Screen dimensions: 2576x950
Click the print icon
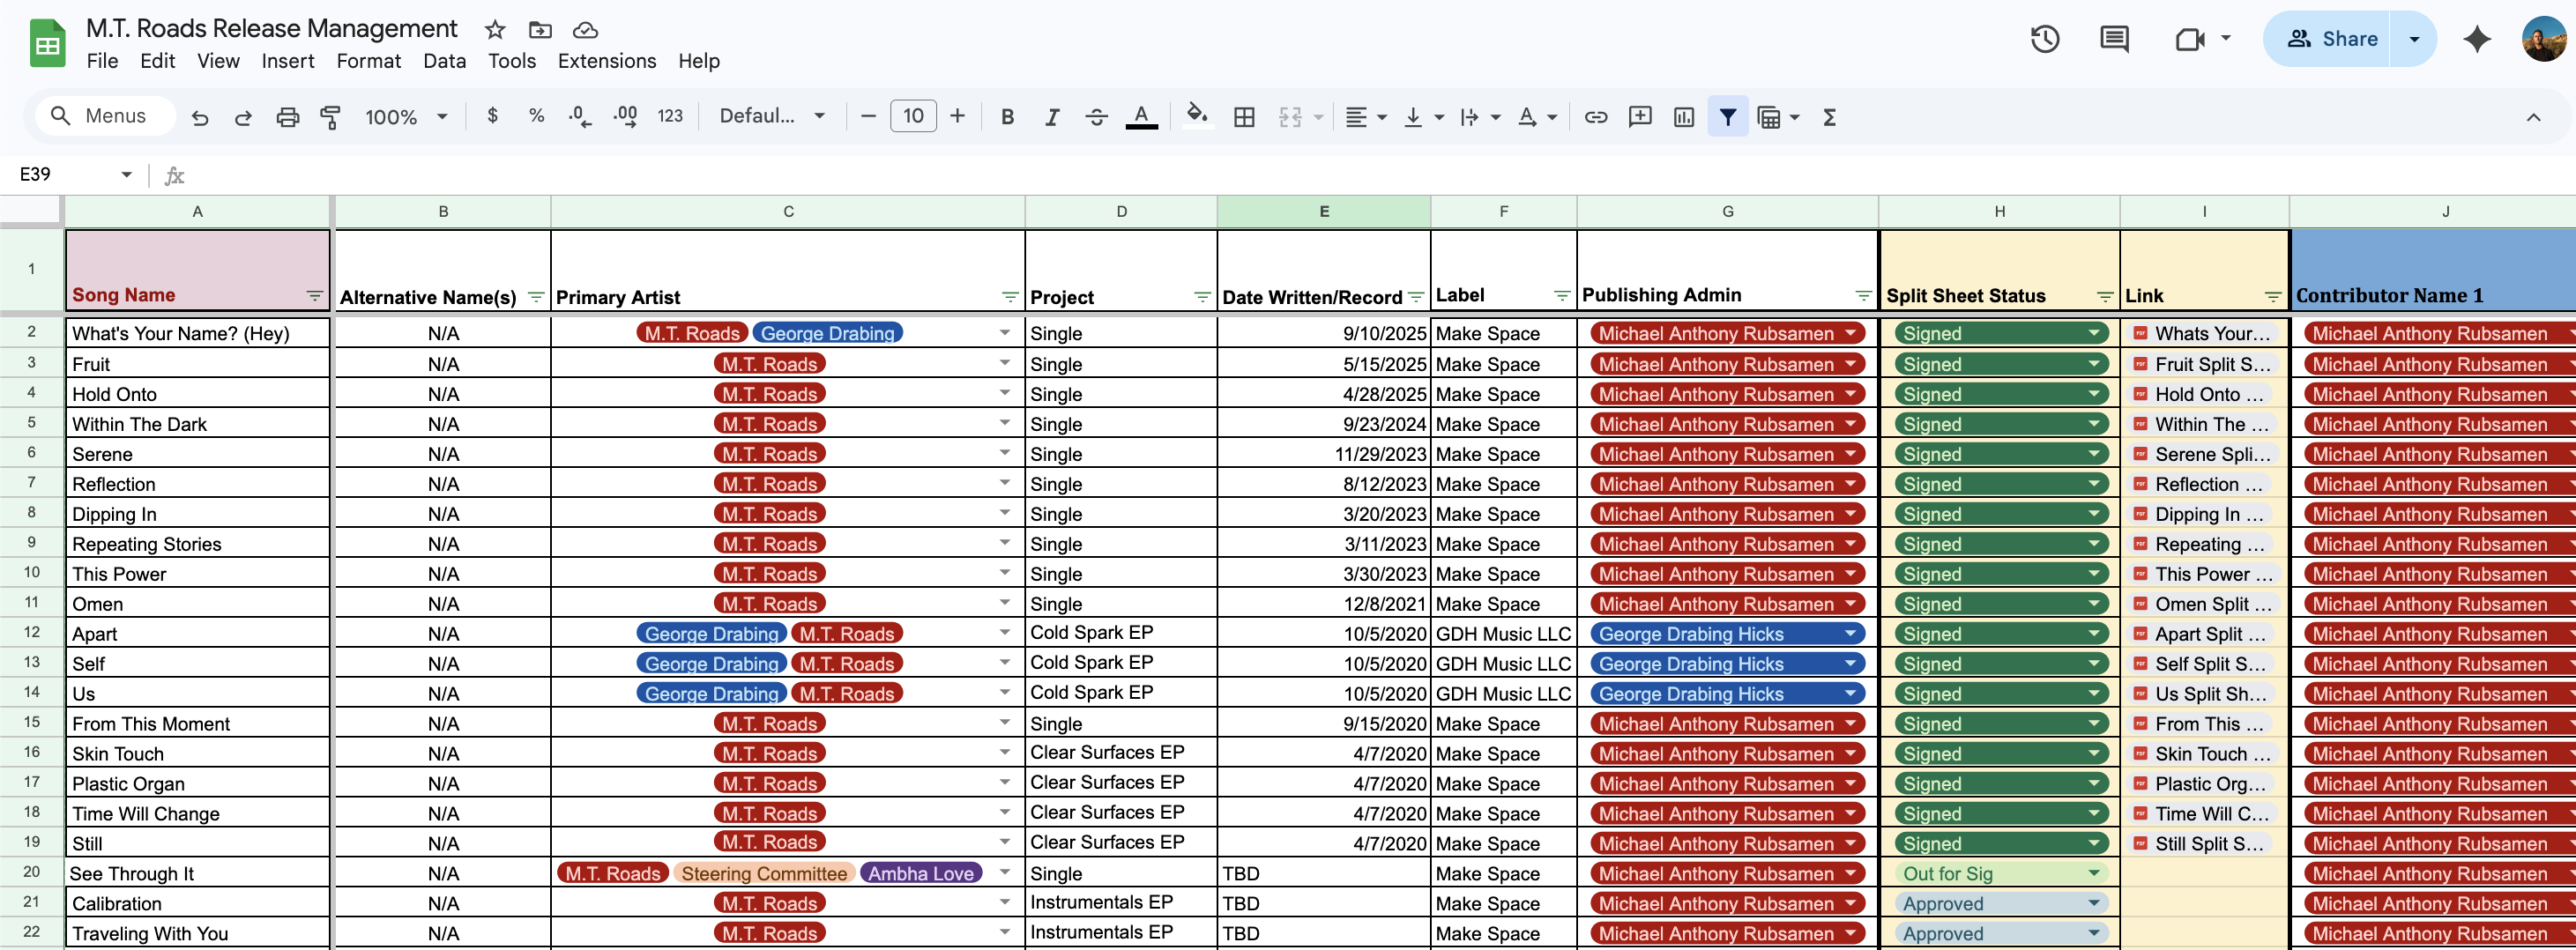coord(287,117)
